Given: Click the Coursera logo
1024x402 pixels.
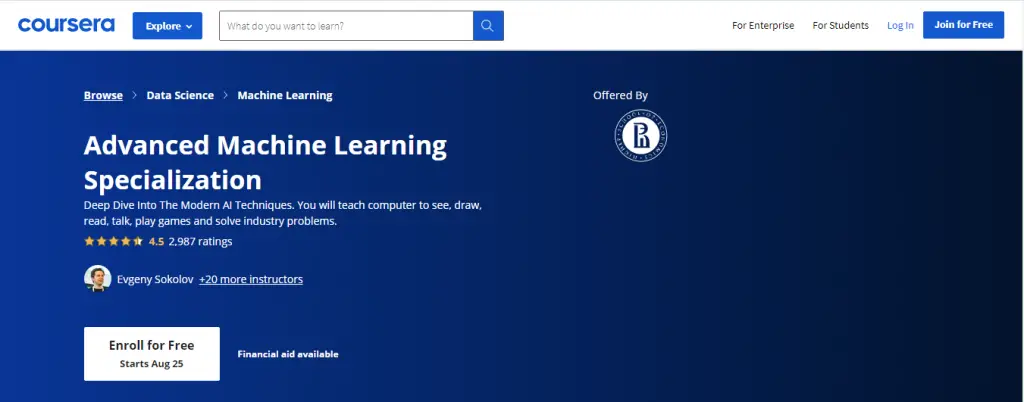Looking at the screenshot, I should (x=66, y=25).
